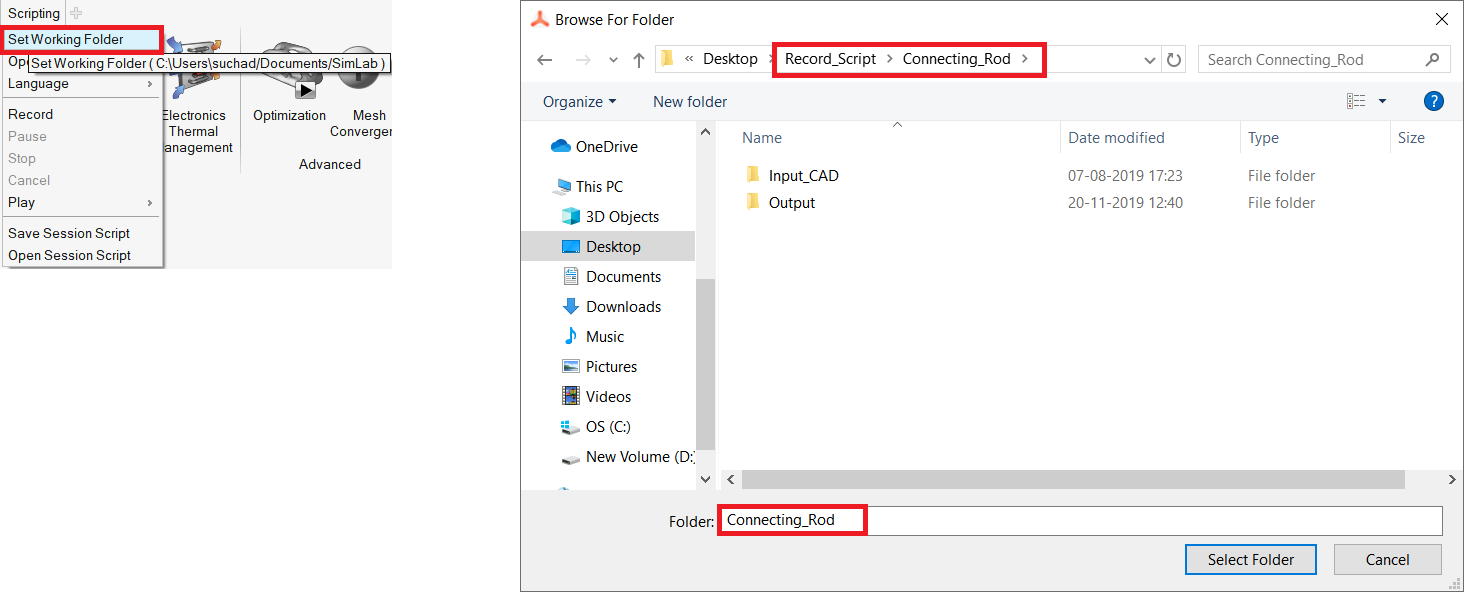Viewport: 1481px width, 616px height.
Task: Click the change view icon
Action: point(1356,101)
